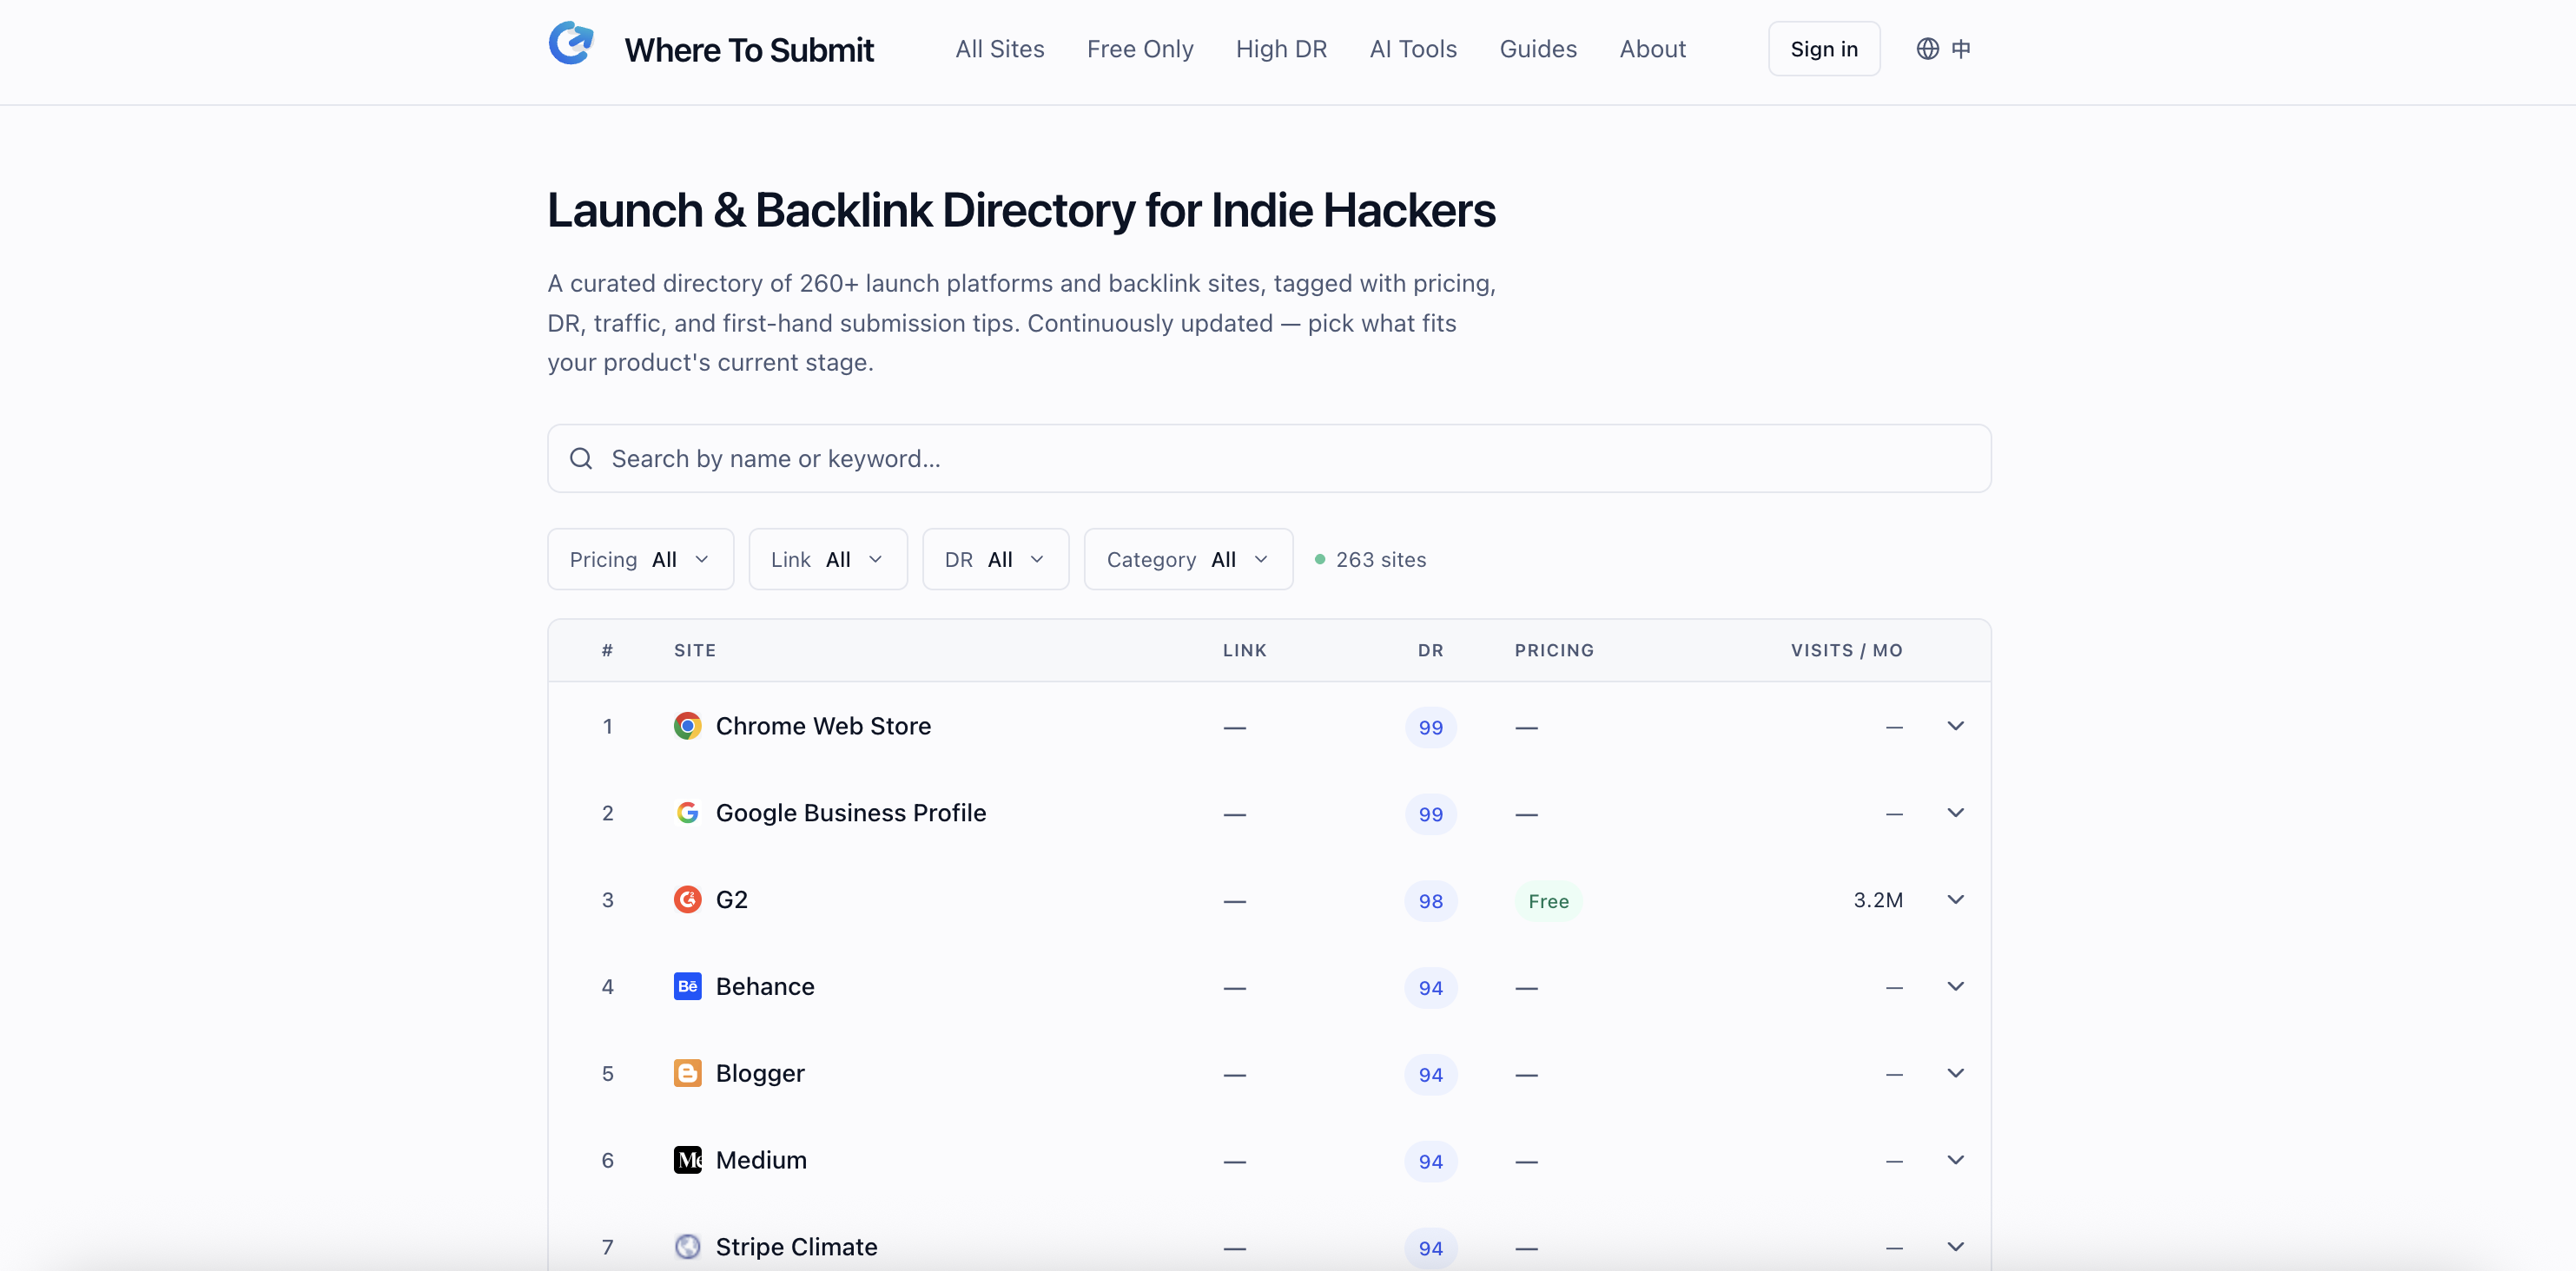2576x1271 pixels.
Task: Click the Where To Submit logo icon
Action: tap(571, 44)
